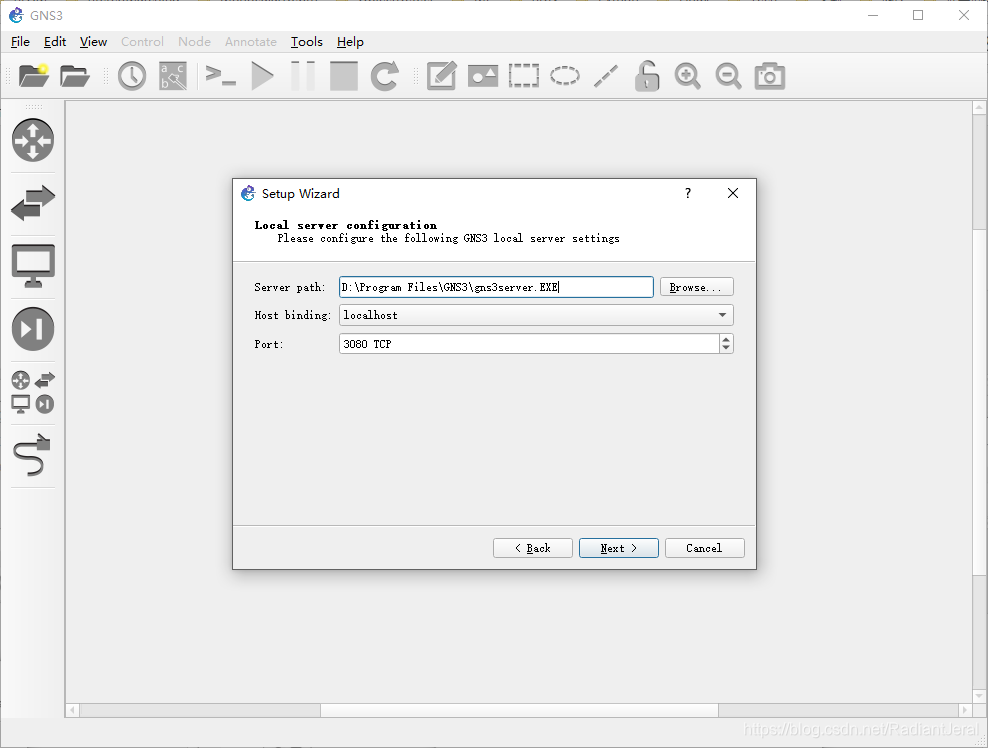Screen dimensions: 988x748
Task: Take a screenshot with the camera icon
Action: click(x=769, y=76)
